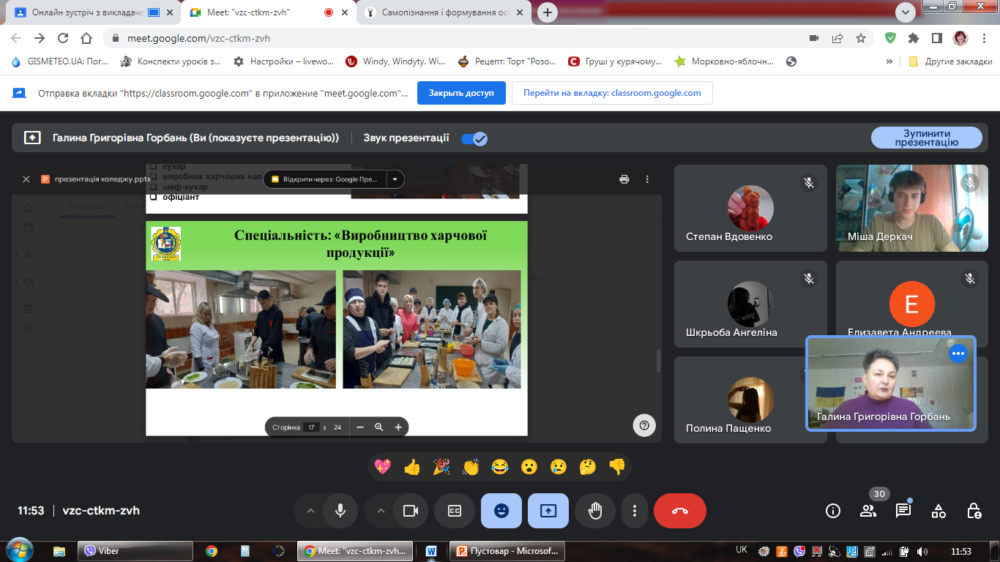Screen dimensions: 1000x562
Task: Click Open with Google Slides button
Action: point(326,179)
